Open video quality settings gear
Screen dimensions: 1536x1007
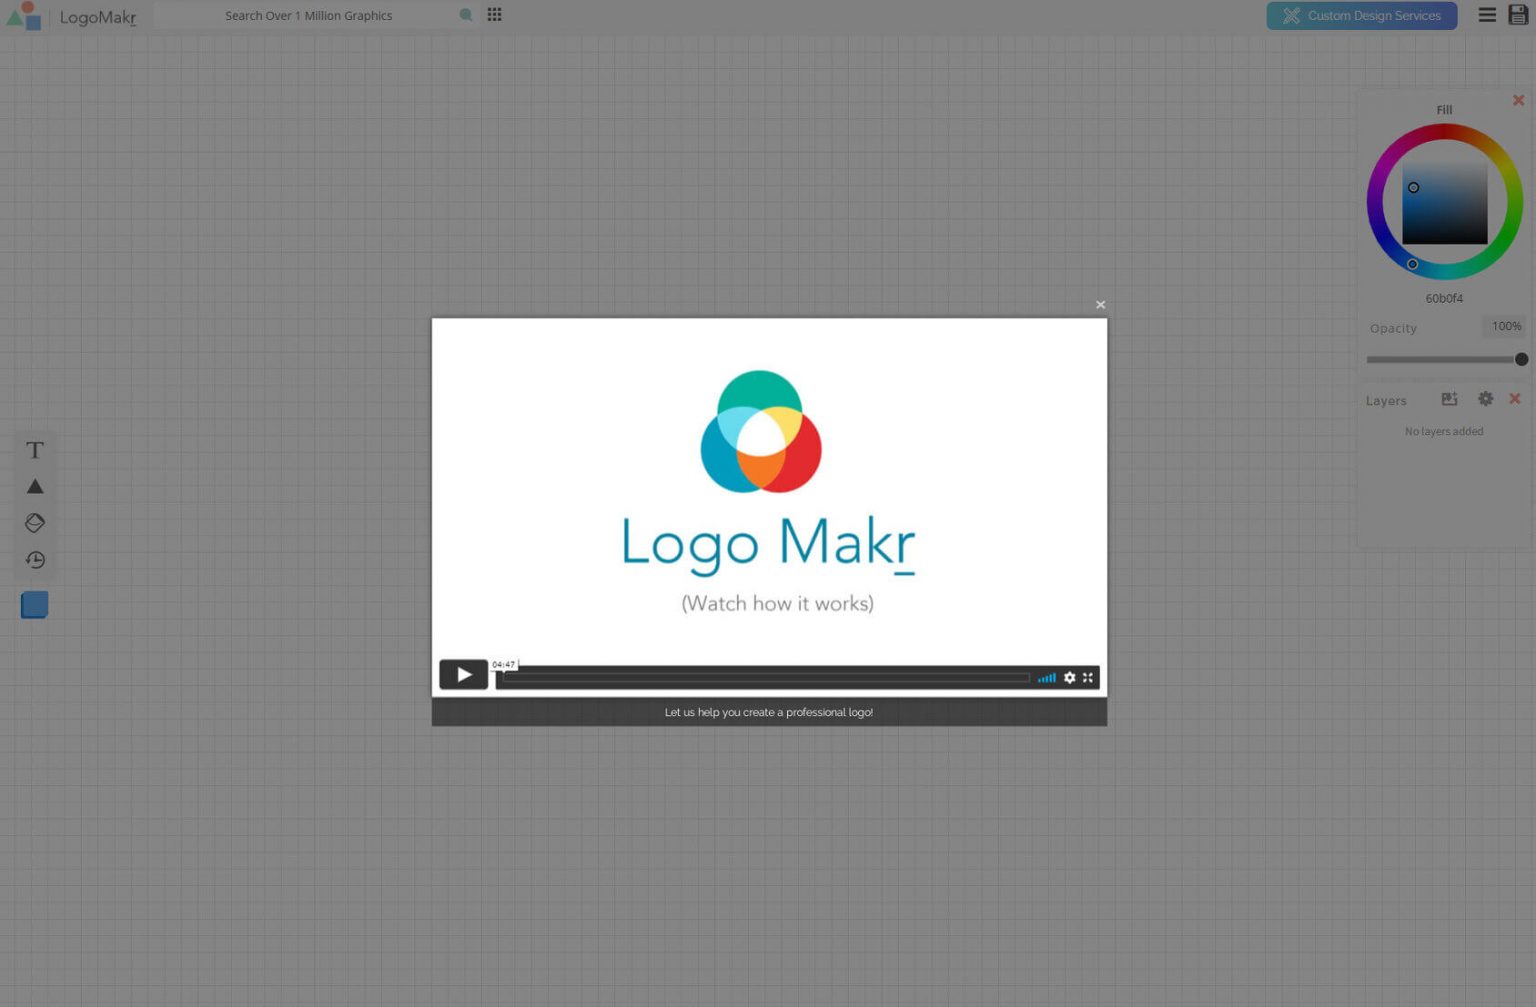click(x=1070, y=677)
